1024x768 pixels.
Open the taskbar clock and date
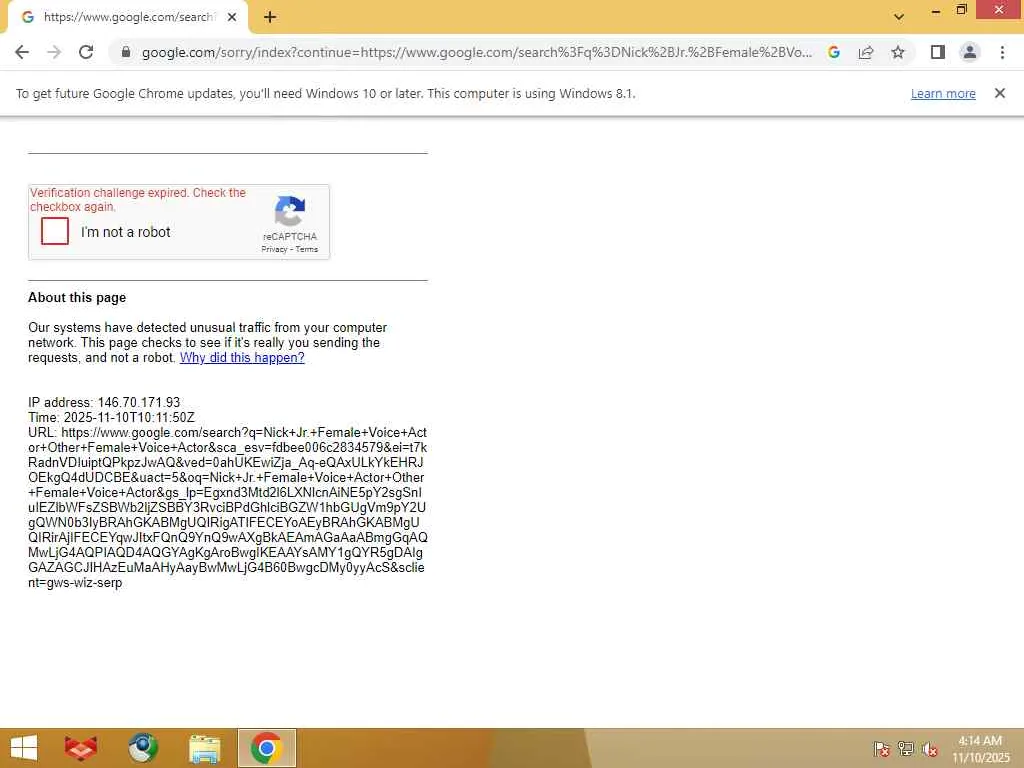coord(980,749)
